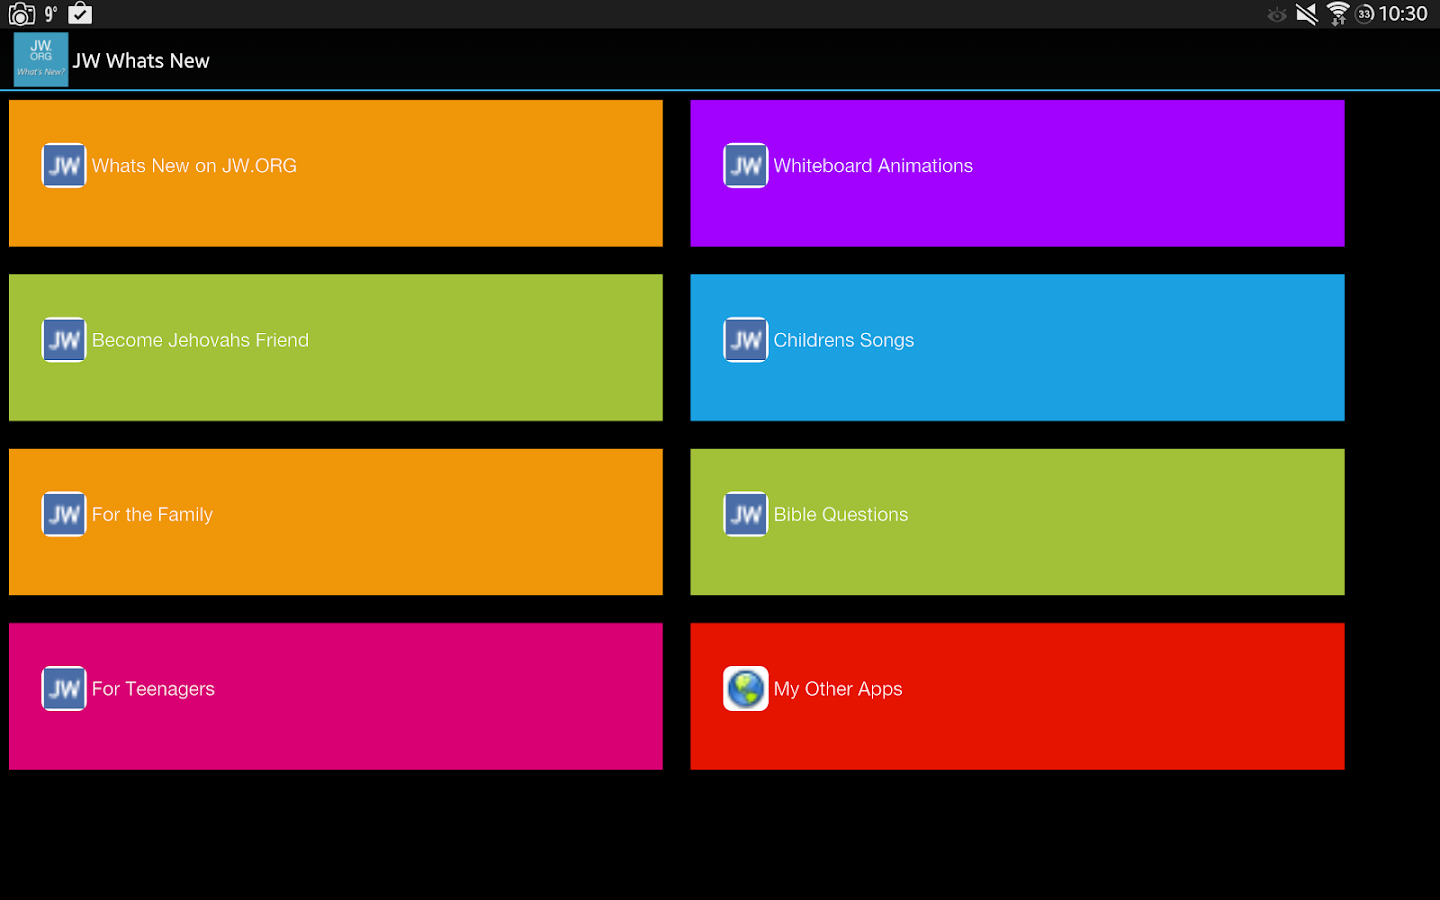The image size is (1440, 900).
Task: Open the Childrens Songs tile
Action: tap(1017, 348)
